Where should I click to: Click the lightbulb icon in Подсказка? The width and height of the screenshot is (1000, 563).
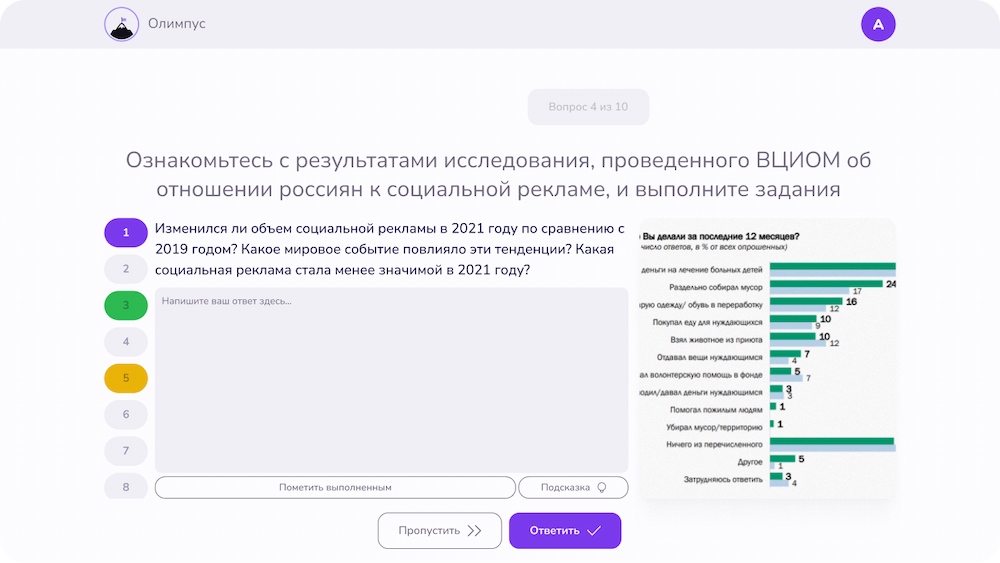click(x=601, y=488)
